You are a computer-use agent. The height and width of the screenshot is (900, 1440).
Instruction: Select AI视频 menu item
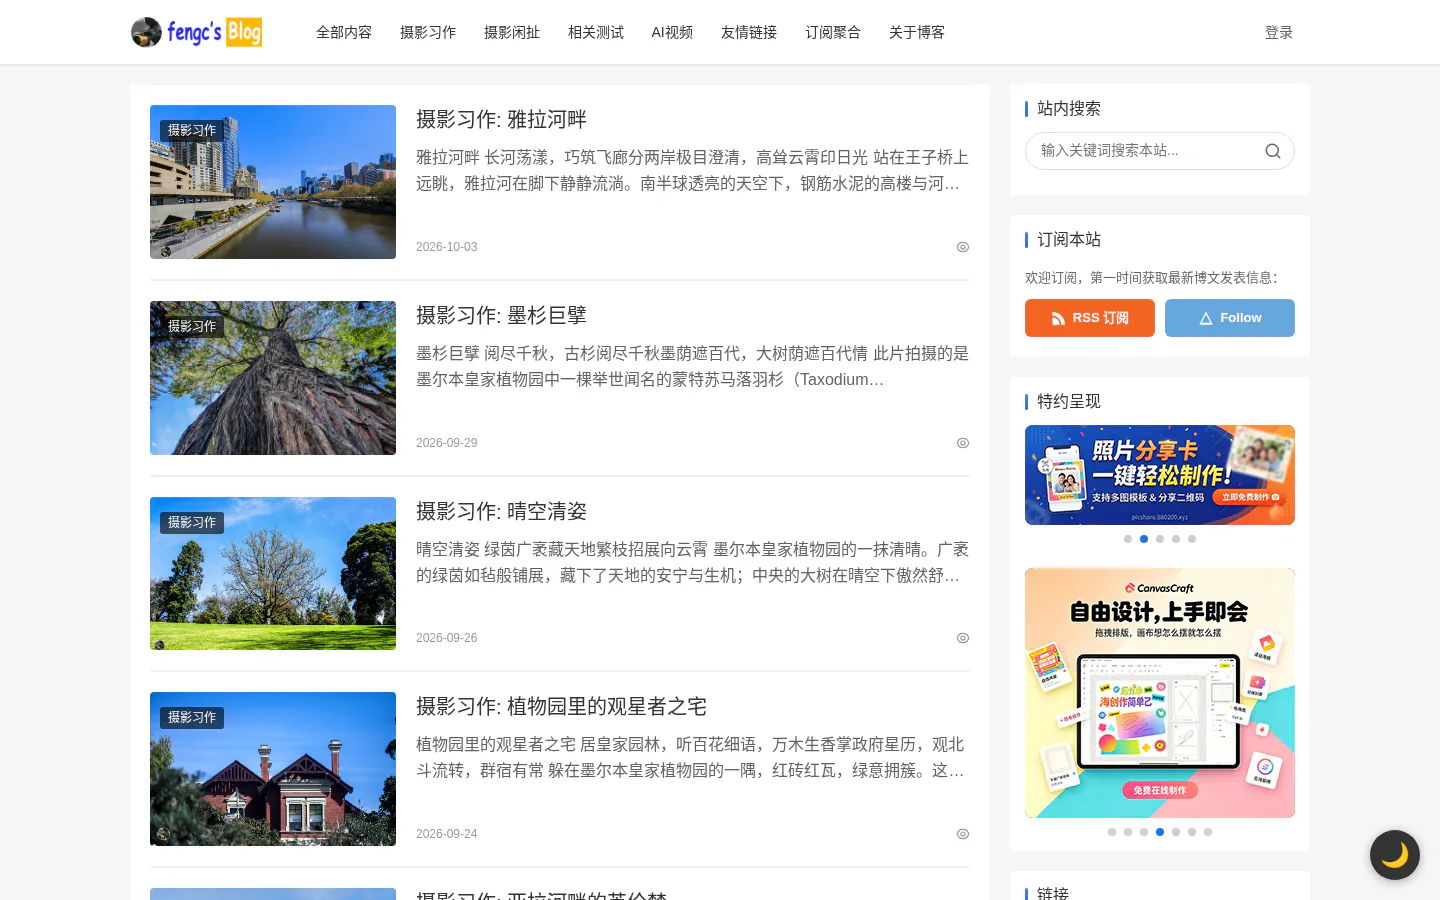point(672,33)
